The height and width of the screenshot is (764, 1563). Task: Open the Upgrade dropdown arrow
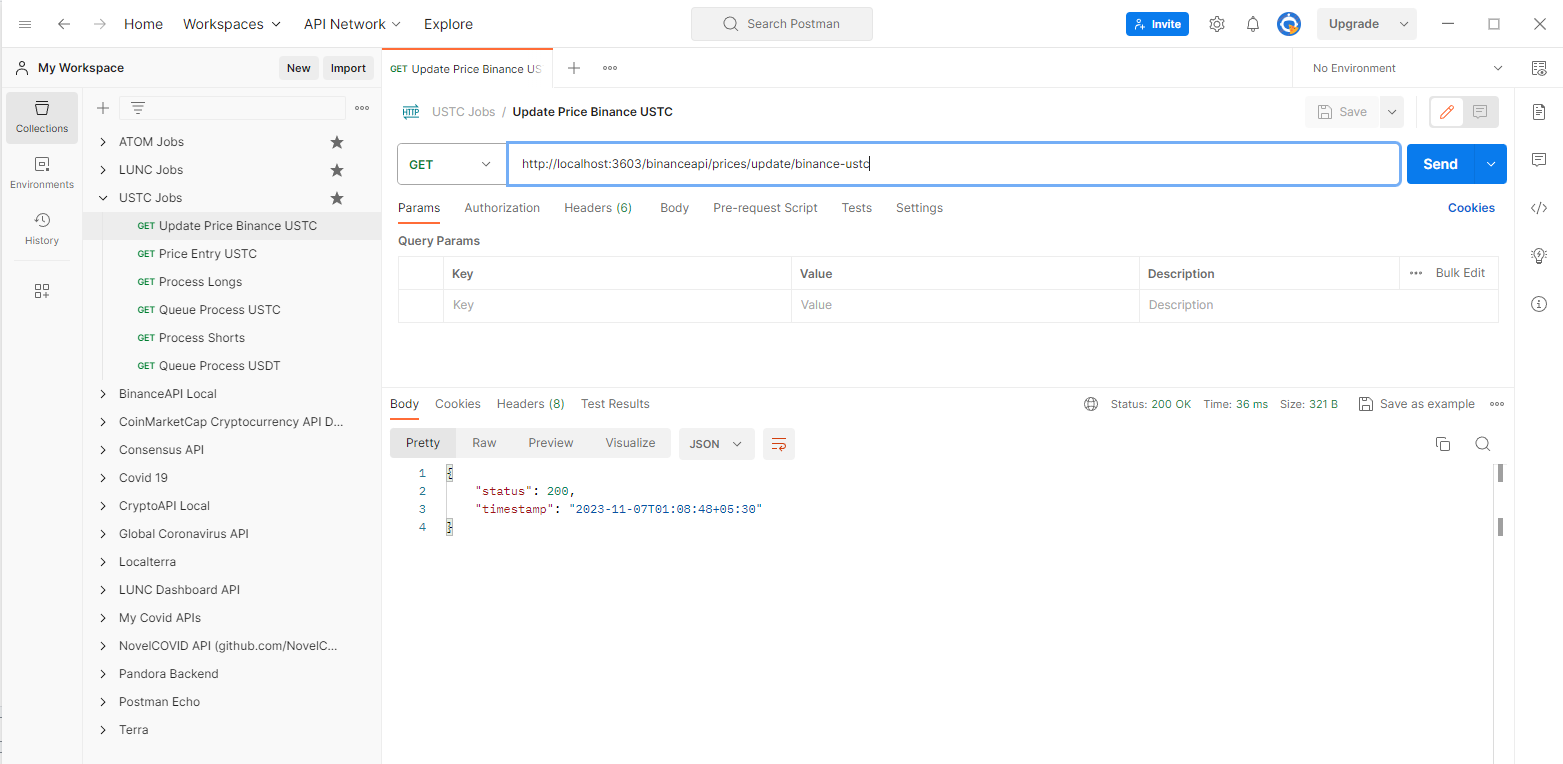click(1404, 24)
